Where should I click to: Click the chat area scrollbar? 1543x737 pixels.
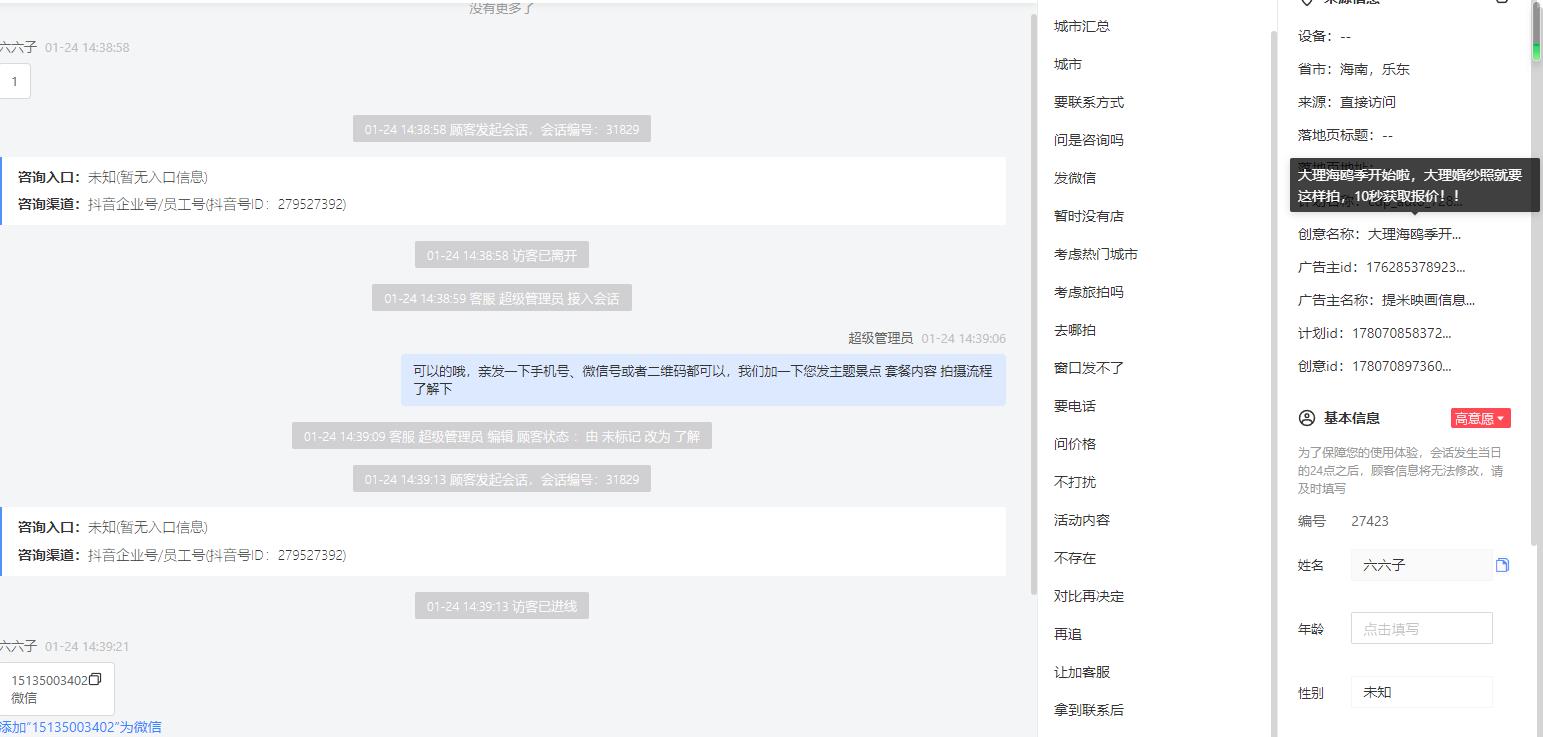[x=1032, y=300]
